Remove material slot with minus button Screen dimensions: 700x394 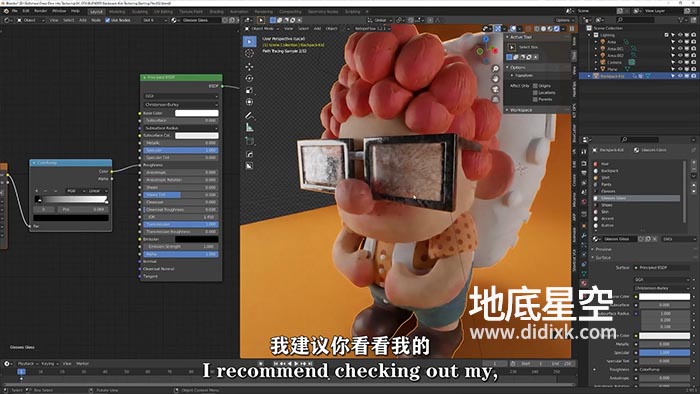[x=694, y=170]
